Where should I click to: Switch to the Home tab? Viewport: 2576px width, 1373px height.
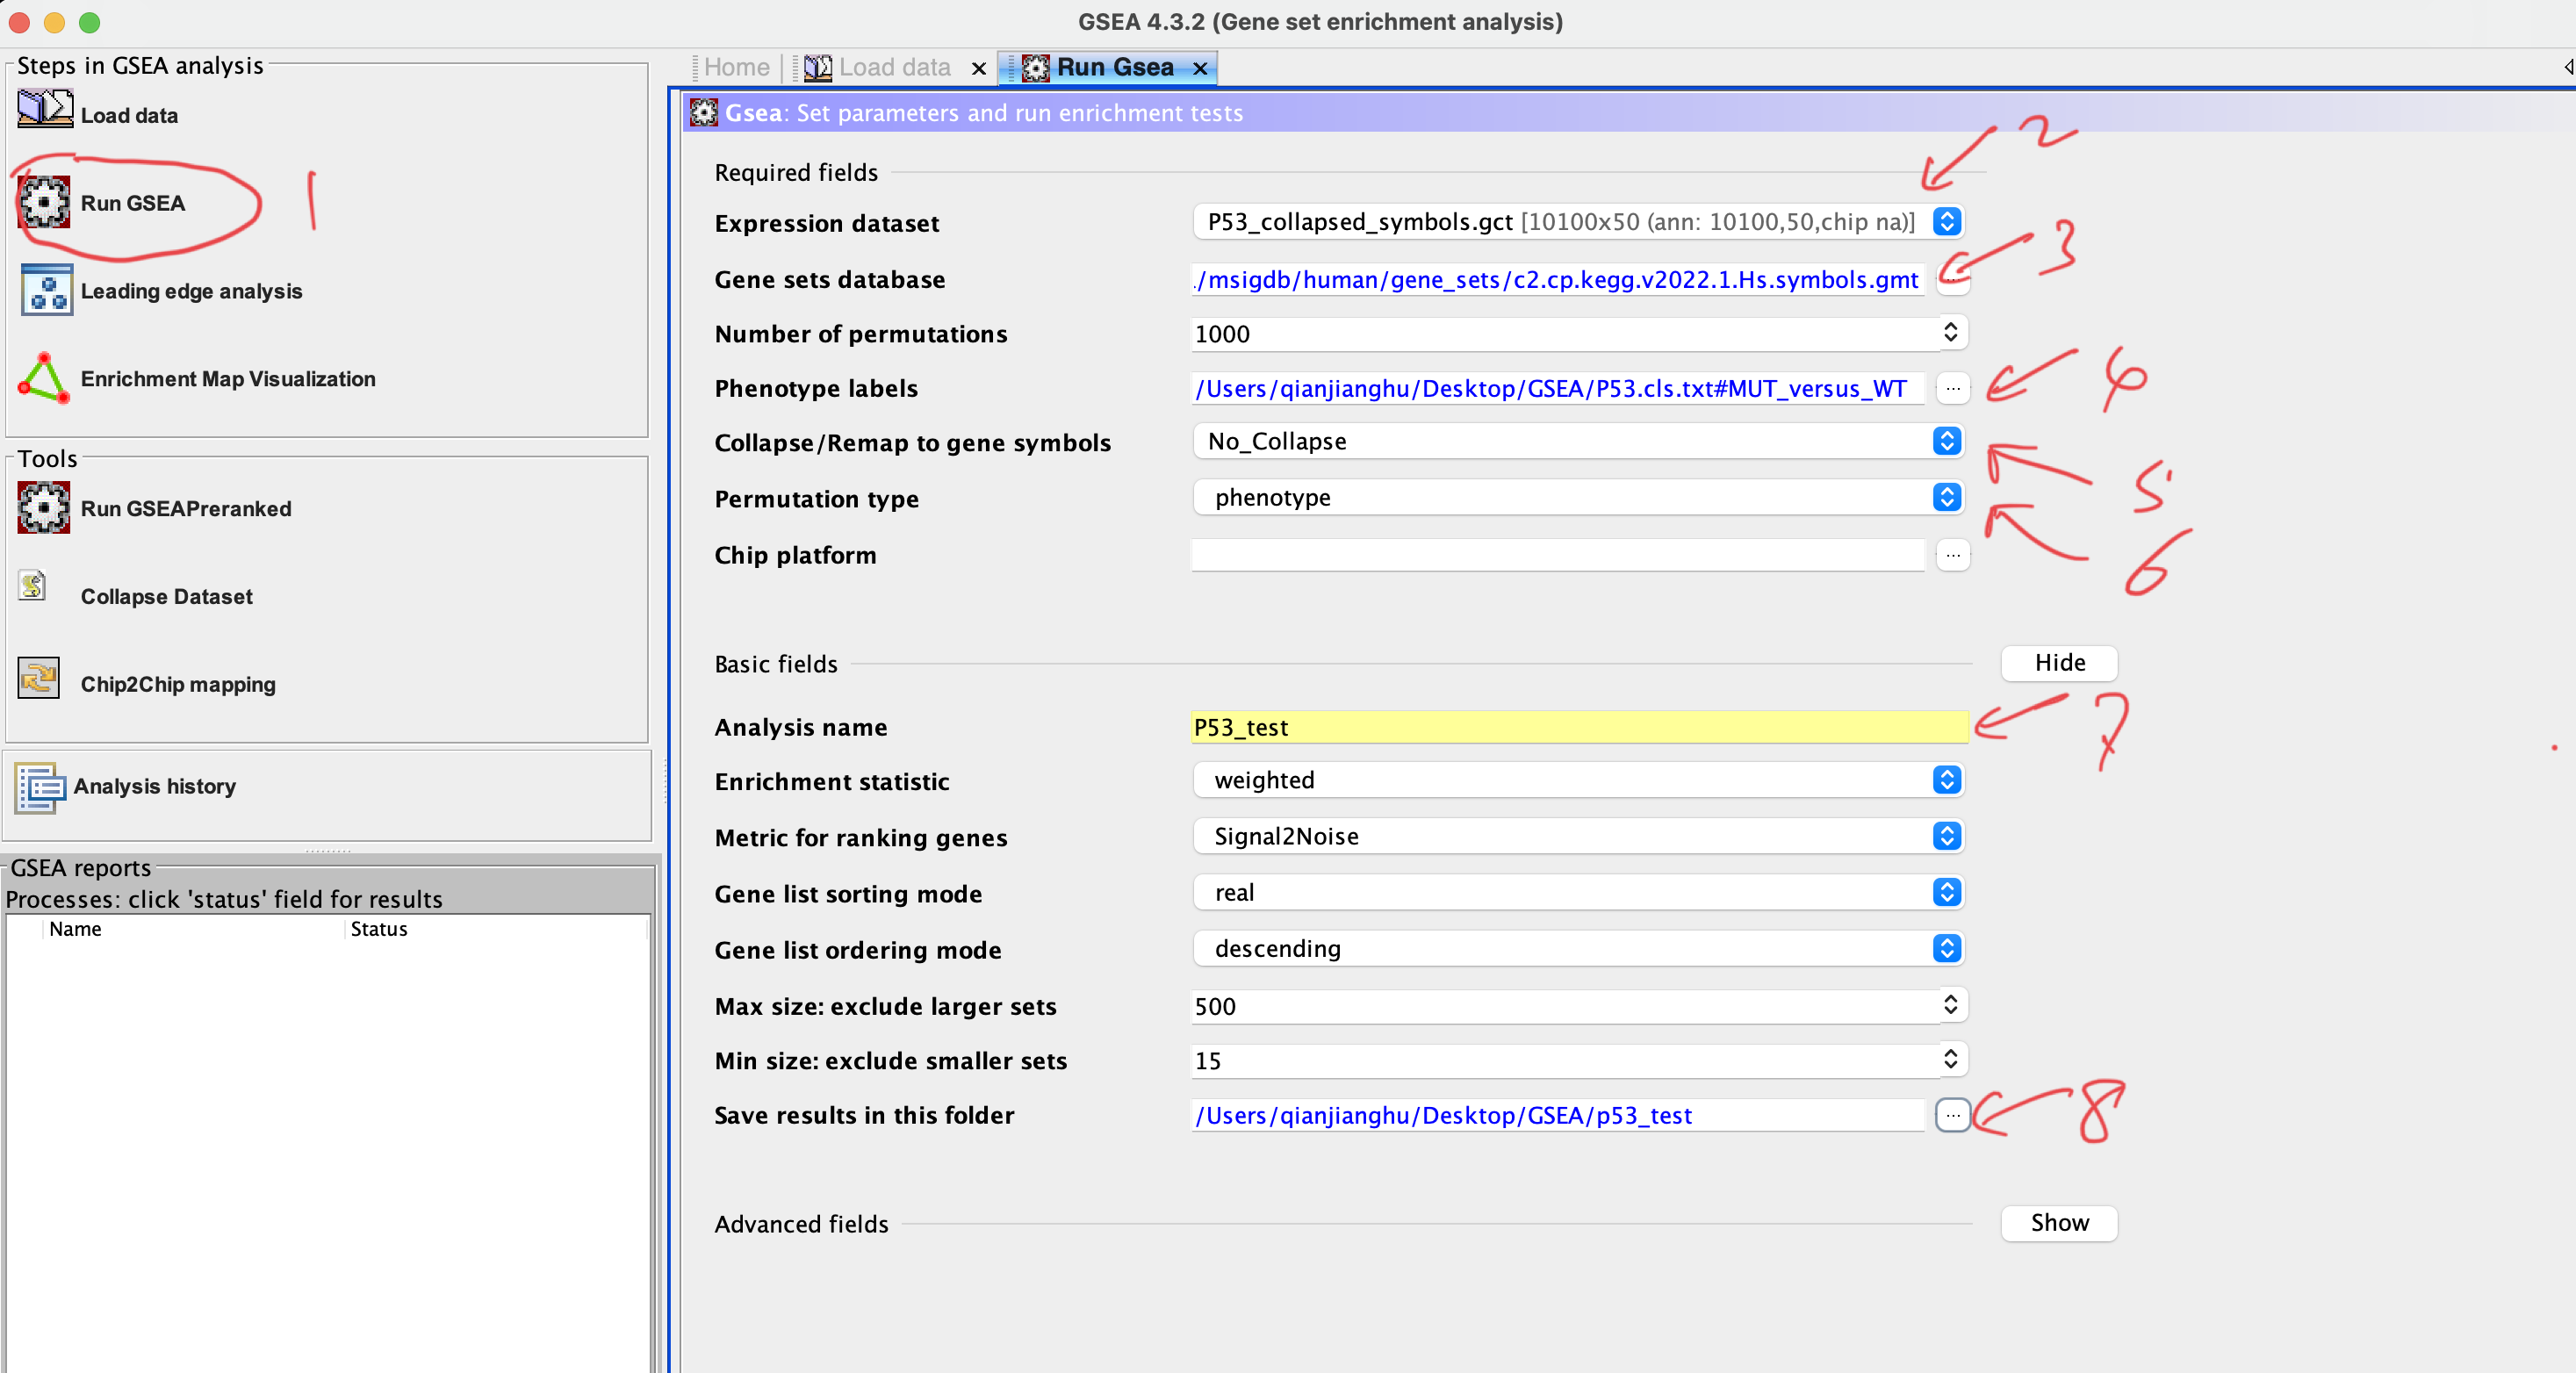736,68
